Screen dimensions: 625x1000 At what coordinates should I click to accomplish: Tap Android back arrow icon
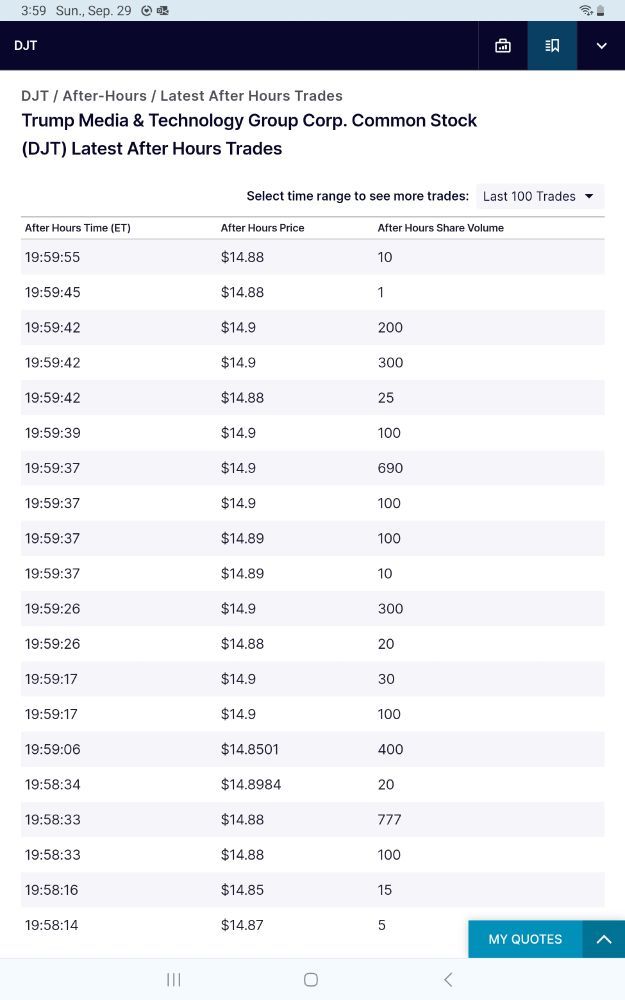click(x=448, y=979)
